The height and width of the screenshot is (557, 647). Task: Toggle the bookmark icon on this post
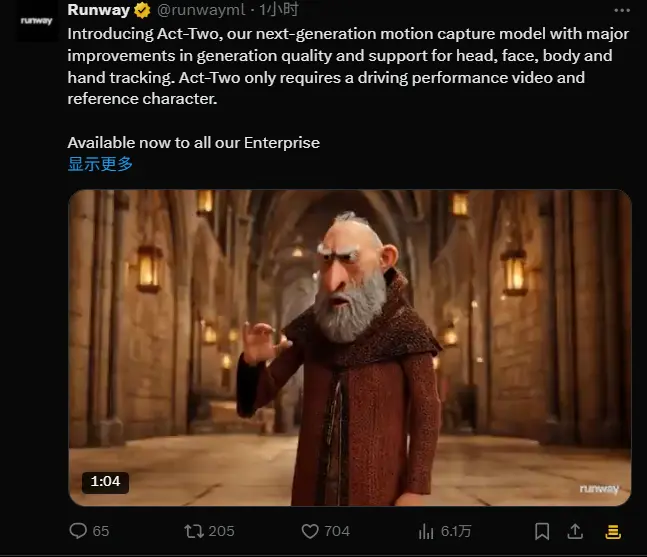(x=542, y=531)
